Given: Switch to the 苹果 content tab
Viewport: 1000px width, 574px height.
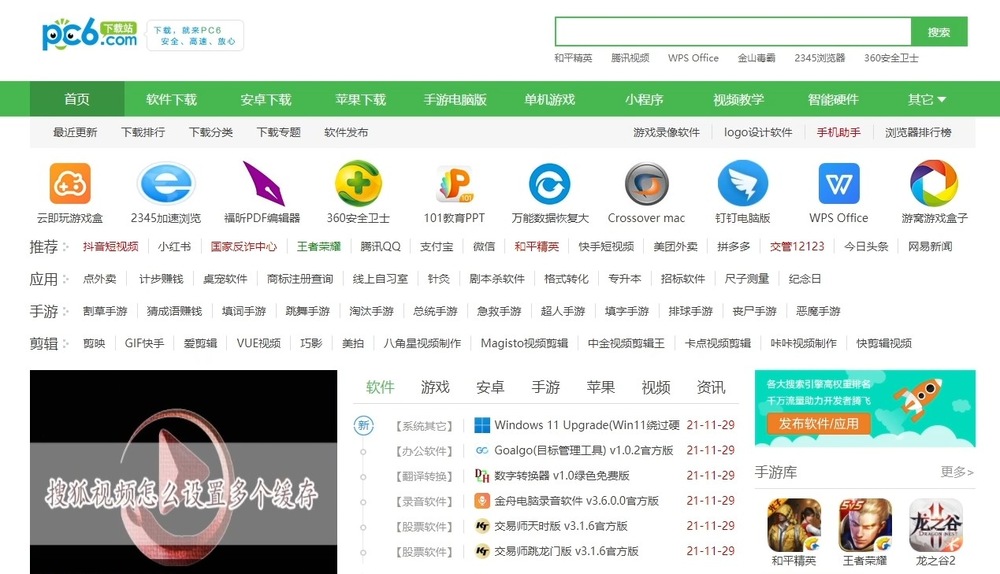Looking at the screenshot, I should click(x=601, y=387).
